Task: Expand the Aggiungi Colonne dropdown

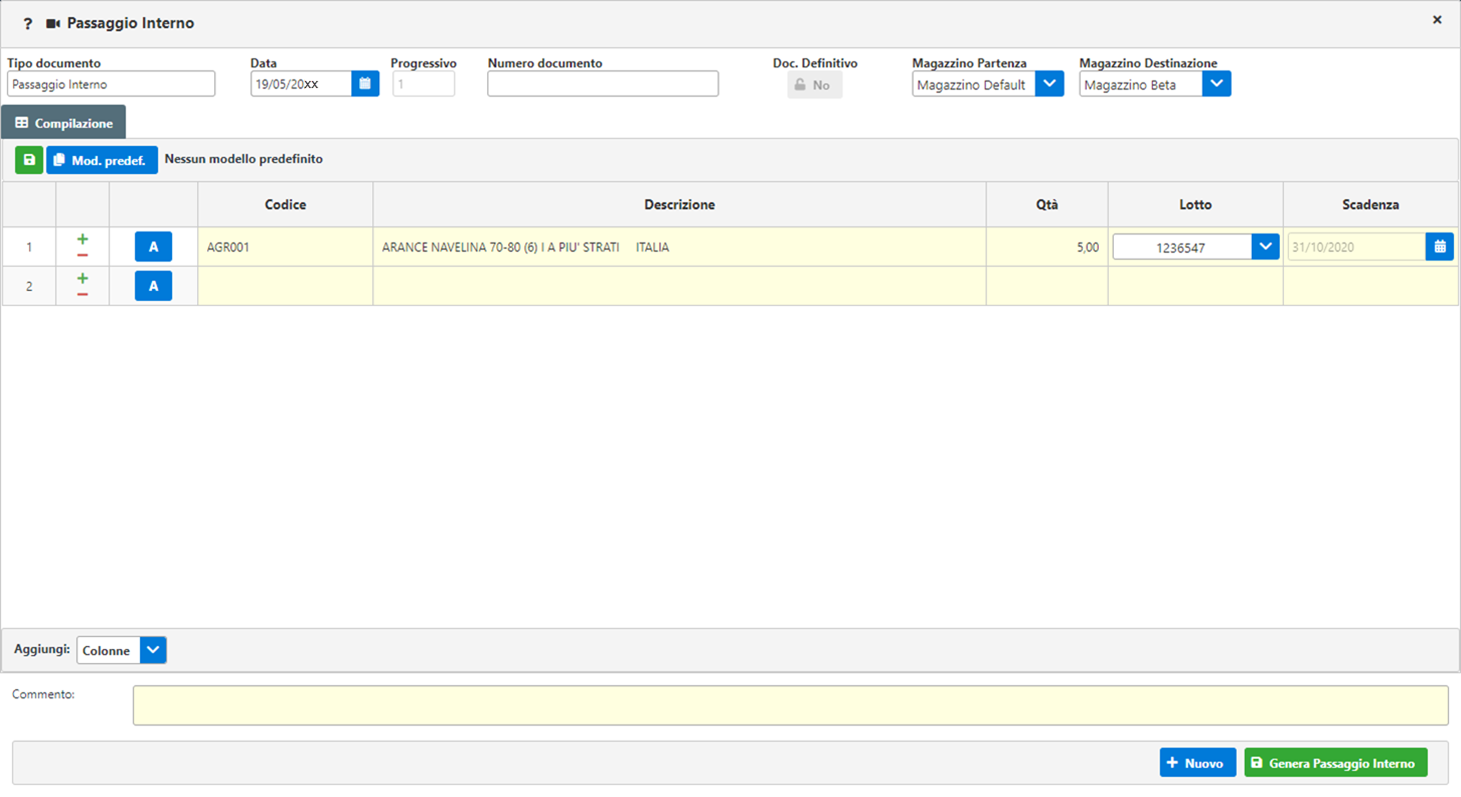Action: pyautogui.click(x=153, y=650)
